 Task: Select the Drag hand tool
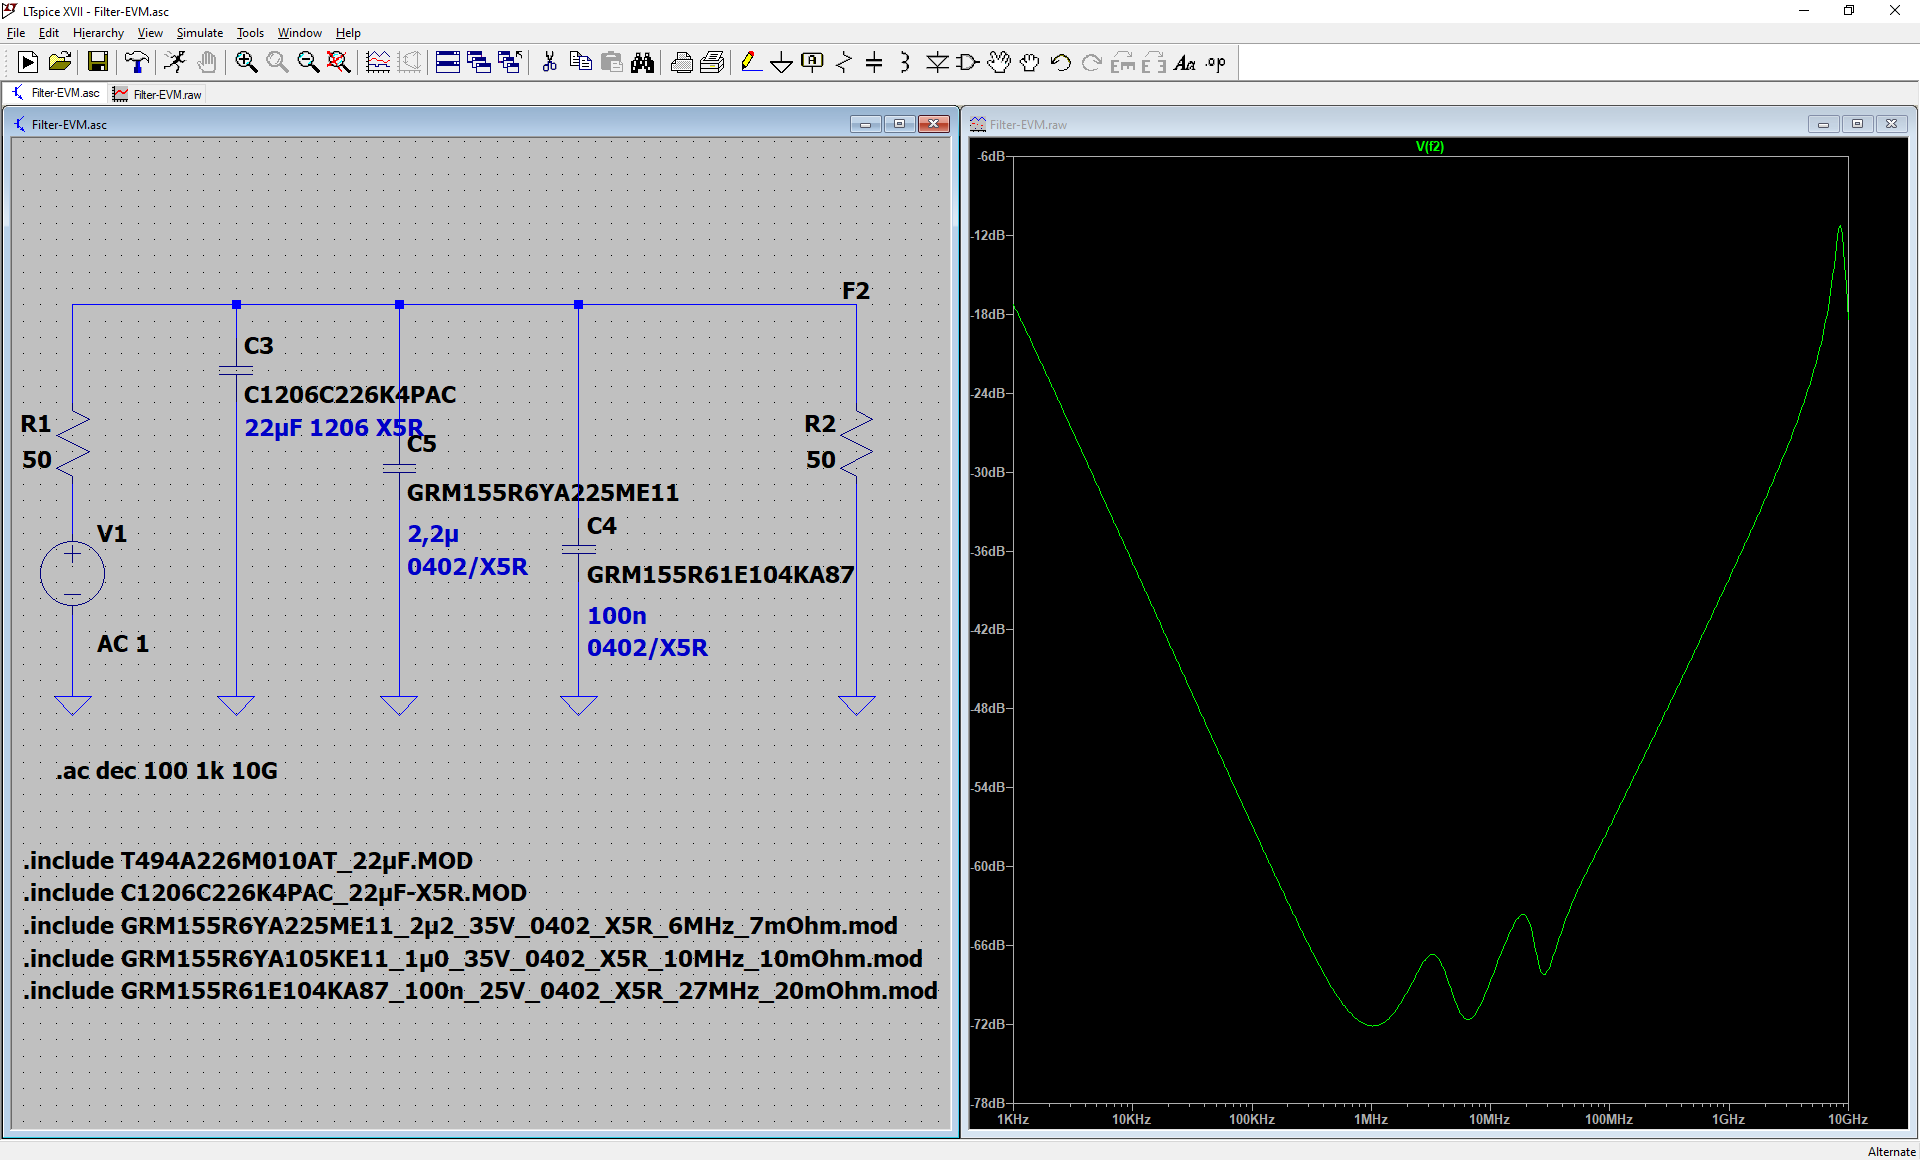(1030, 63)
